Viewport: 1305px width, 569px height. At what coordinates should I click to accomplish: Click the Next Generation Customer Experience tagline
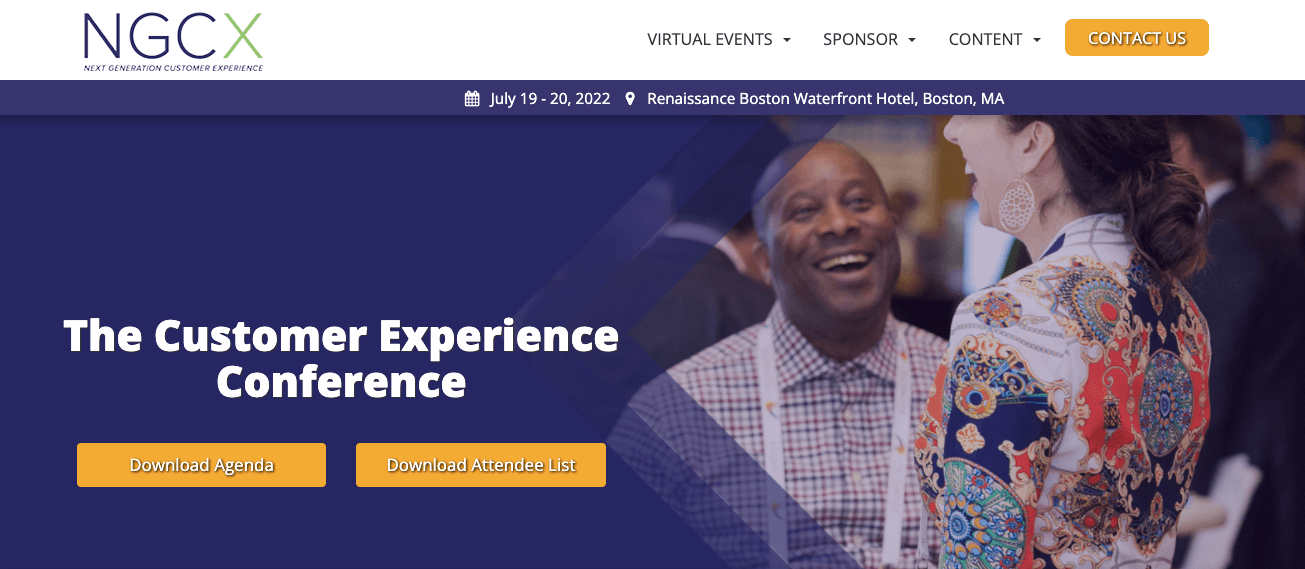pos(173,68)
